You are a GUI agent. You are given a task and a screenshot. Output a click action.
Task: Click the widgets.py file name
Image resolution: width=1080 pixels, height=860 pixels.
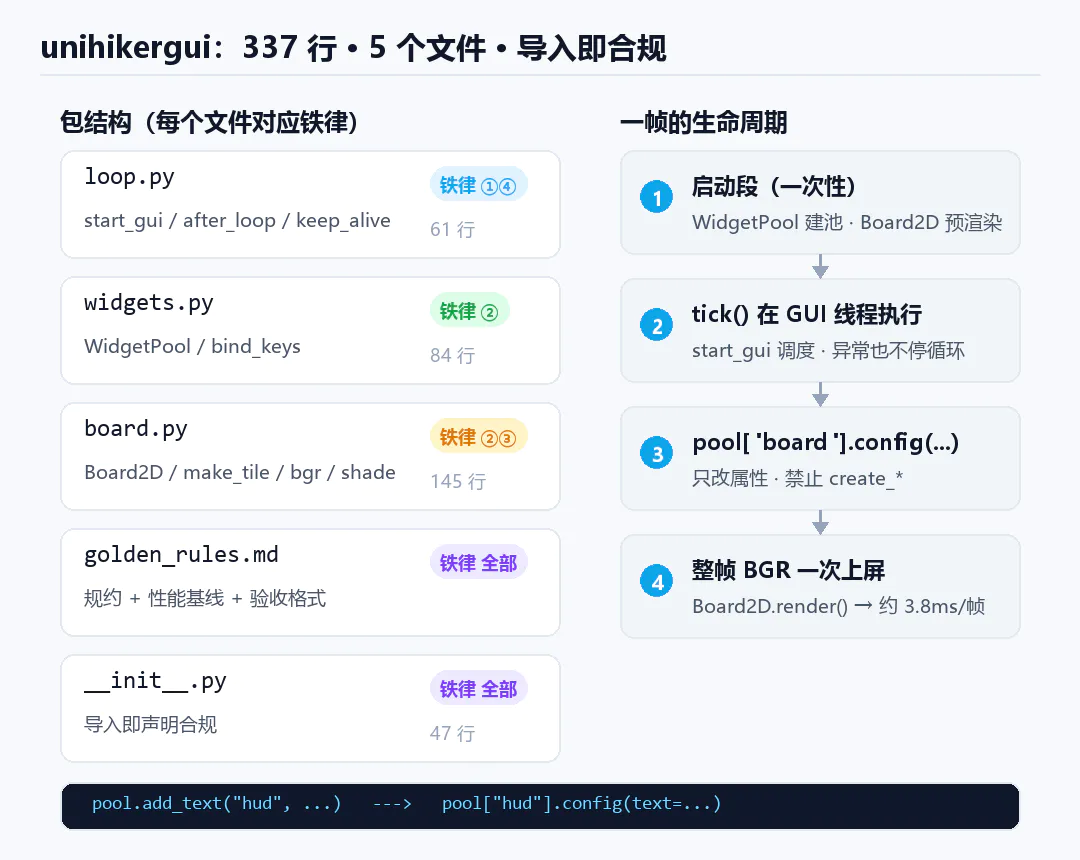[148, 303]
